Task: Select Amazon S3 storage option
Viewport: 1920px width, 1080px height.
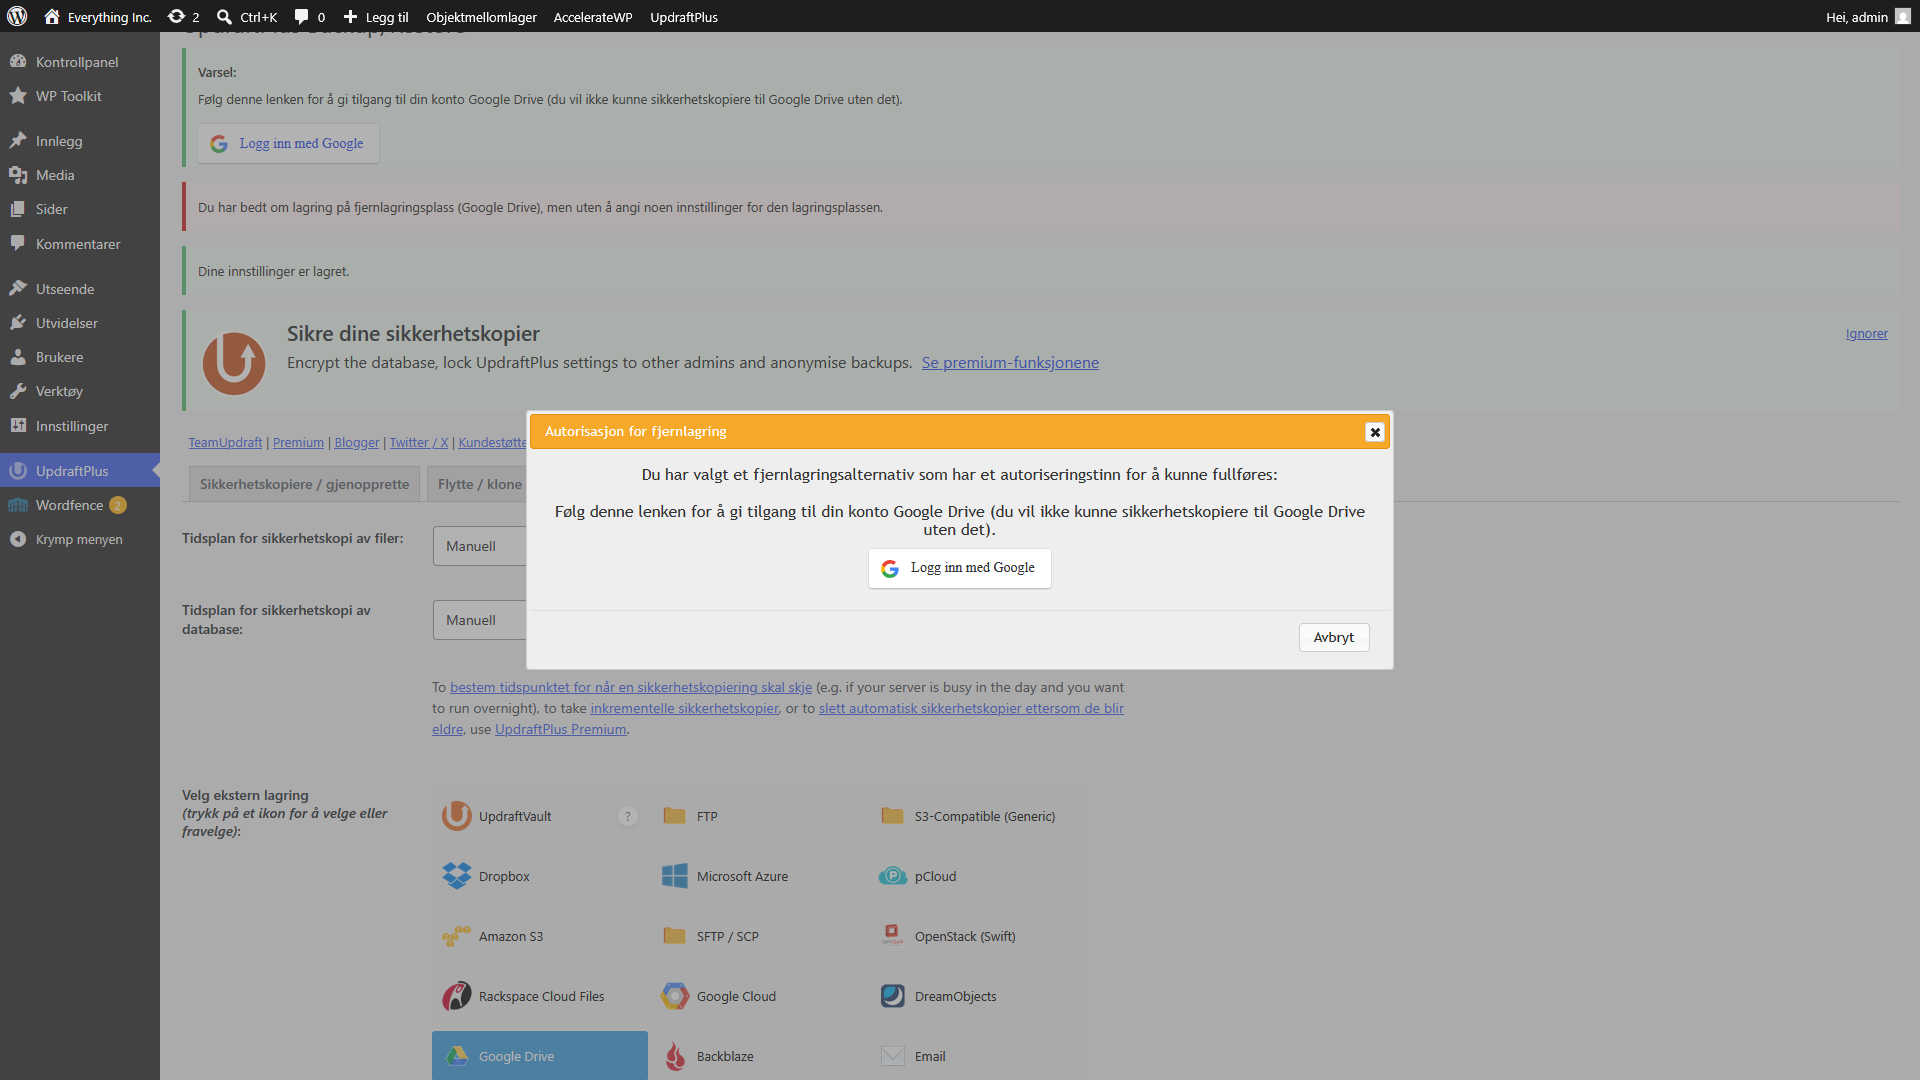Action: (540, 936)
